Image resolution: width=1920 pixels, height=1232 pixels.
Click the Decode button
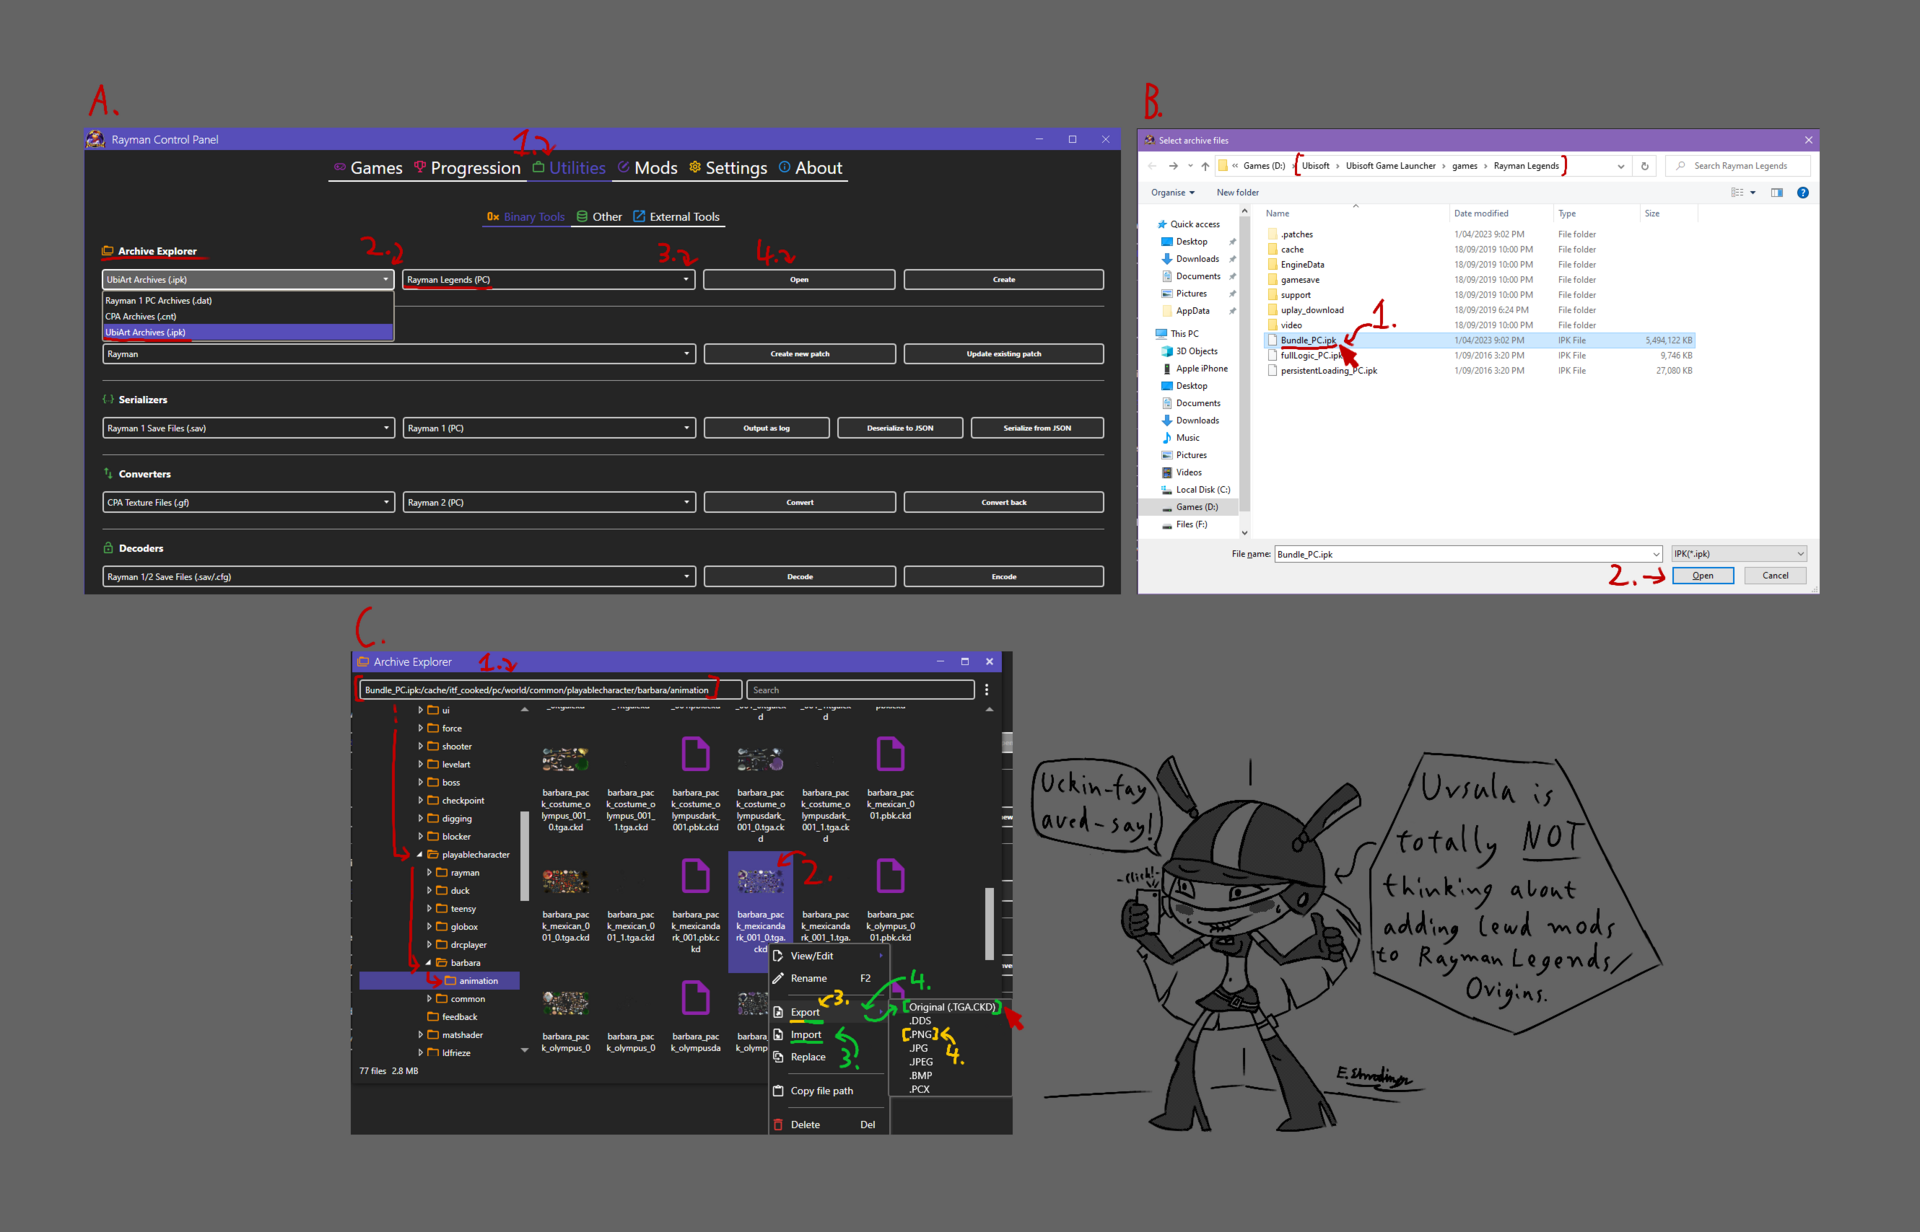800,577
